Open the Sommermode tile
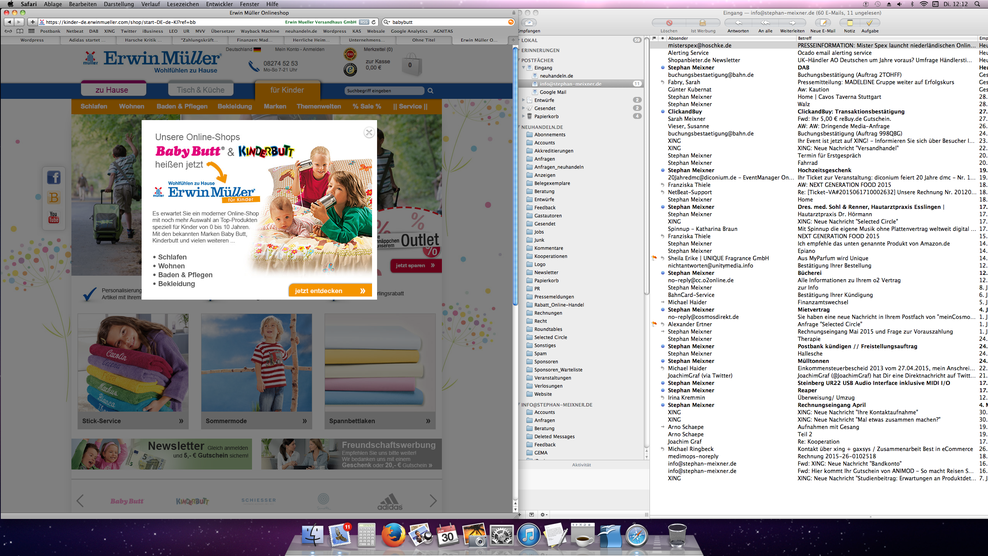988x556 pixels. coord(256,371)
